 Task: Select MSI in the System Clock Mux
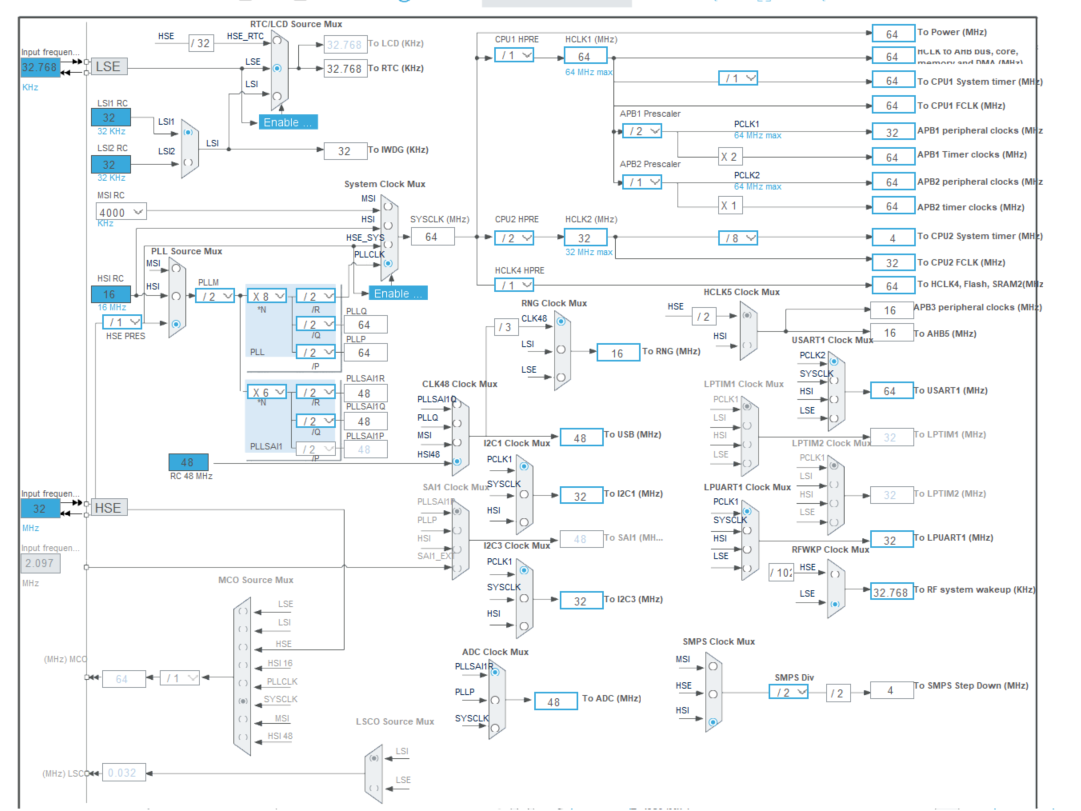387,207
